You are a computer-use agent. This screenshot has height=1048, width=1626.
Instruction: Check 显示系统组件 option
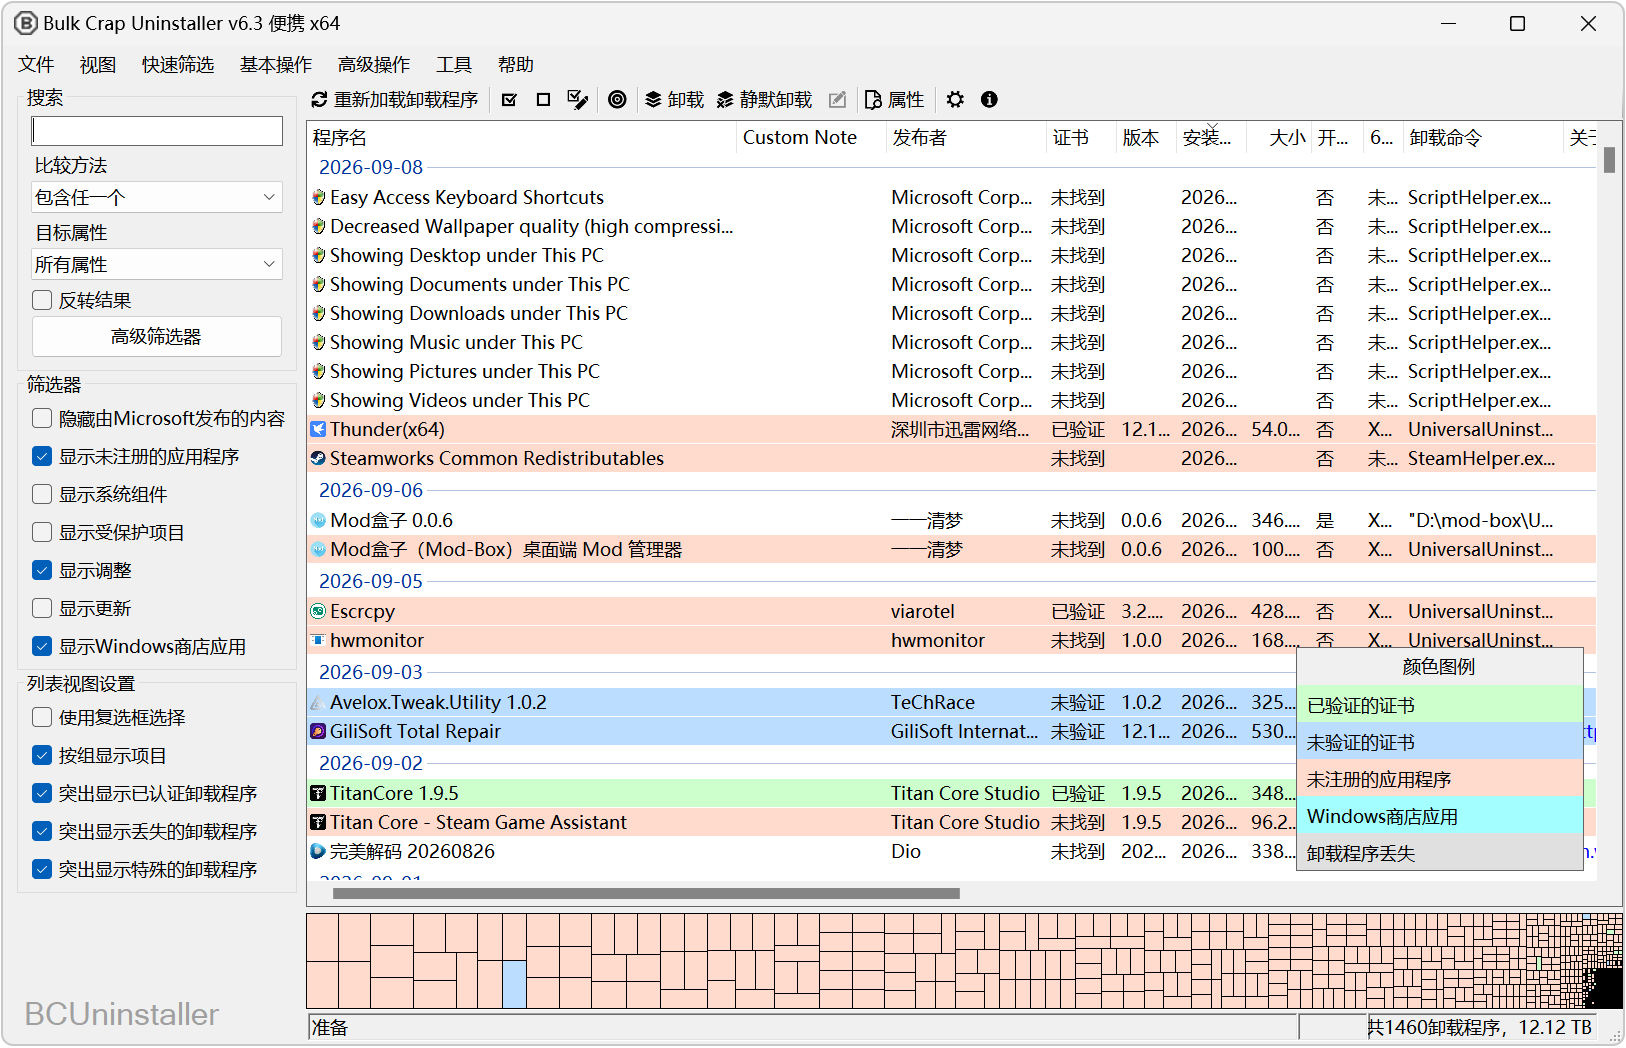point(42,495)
